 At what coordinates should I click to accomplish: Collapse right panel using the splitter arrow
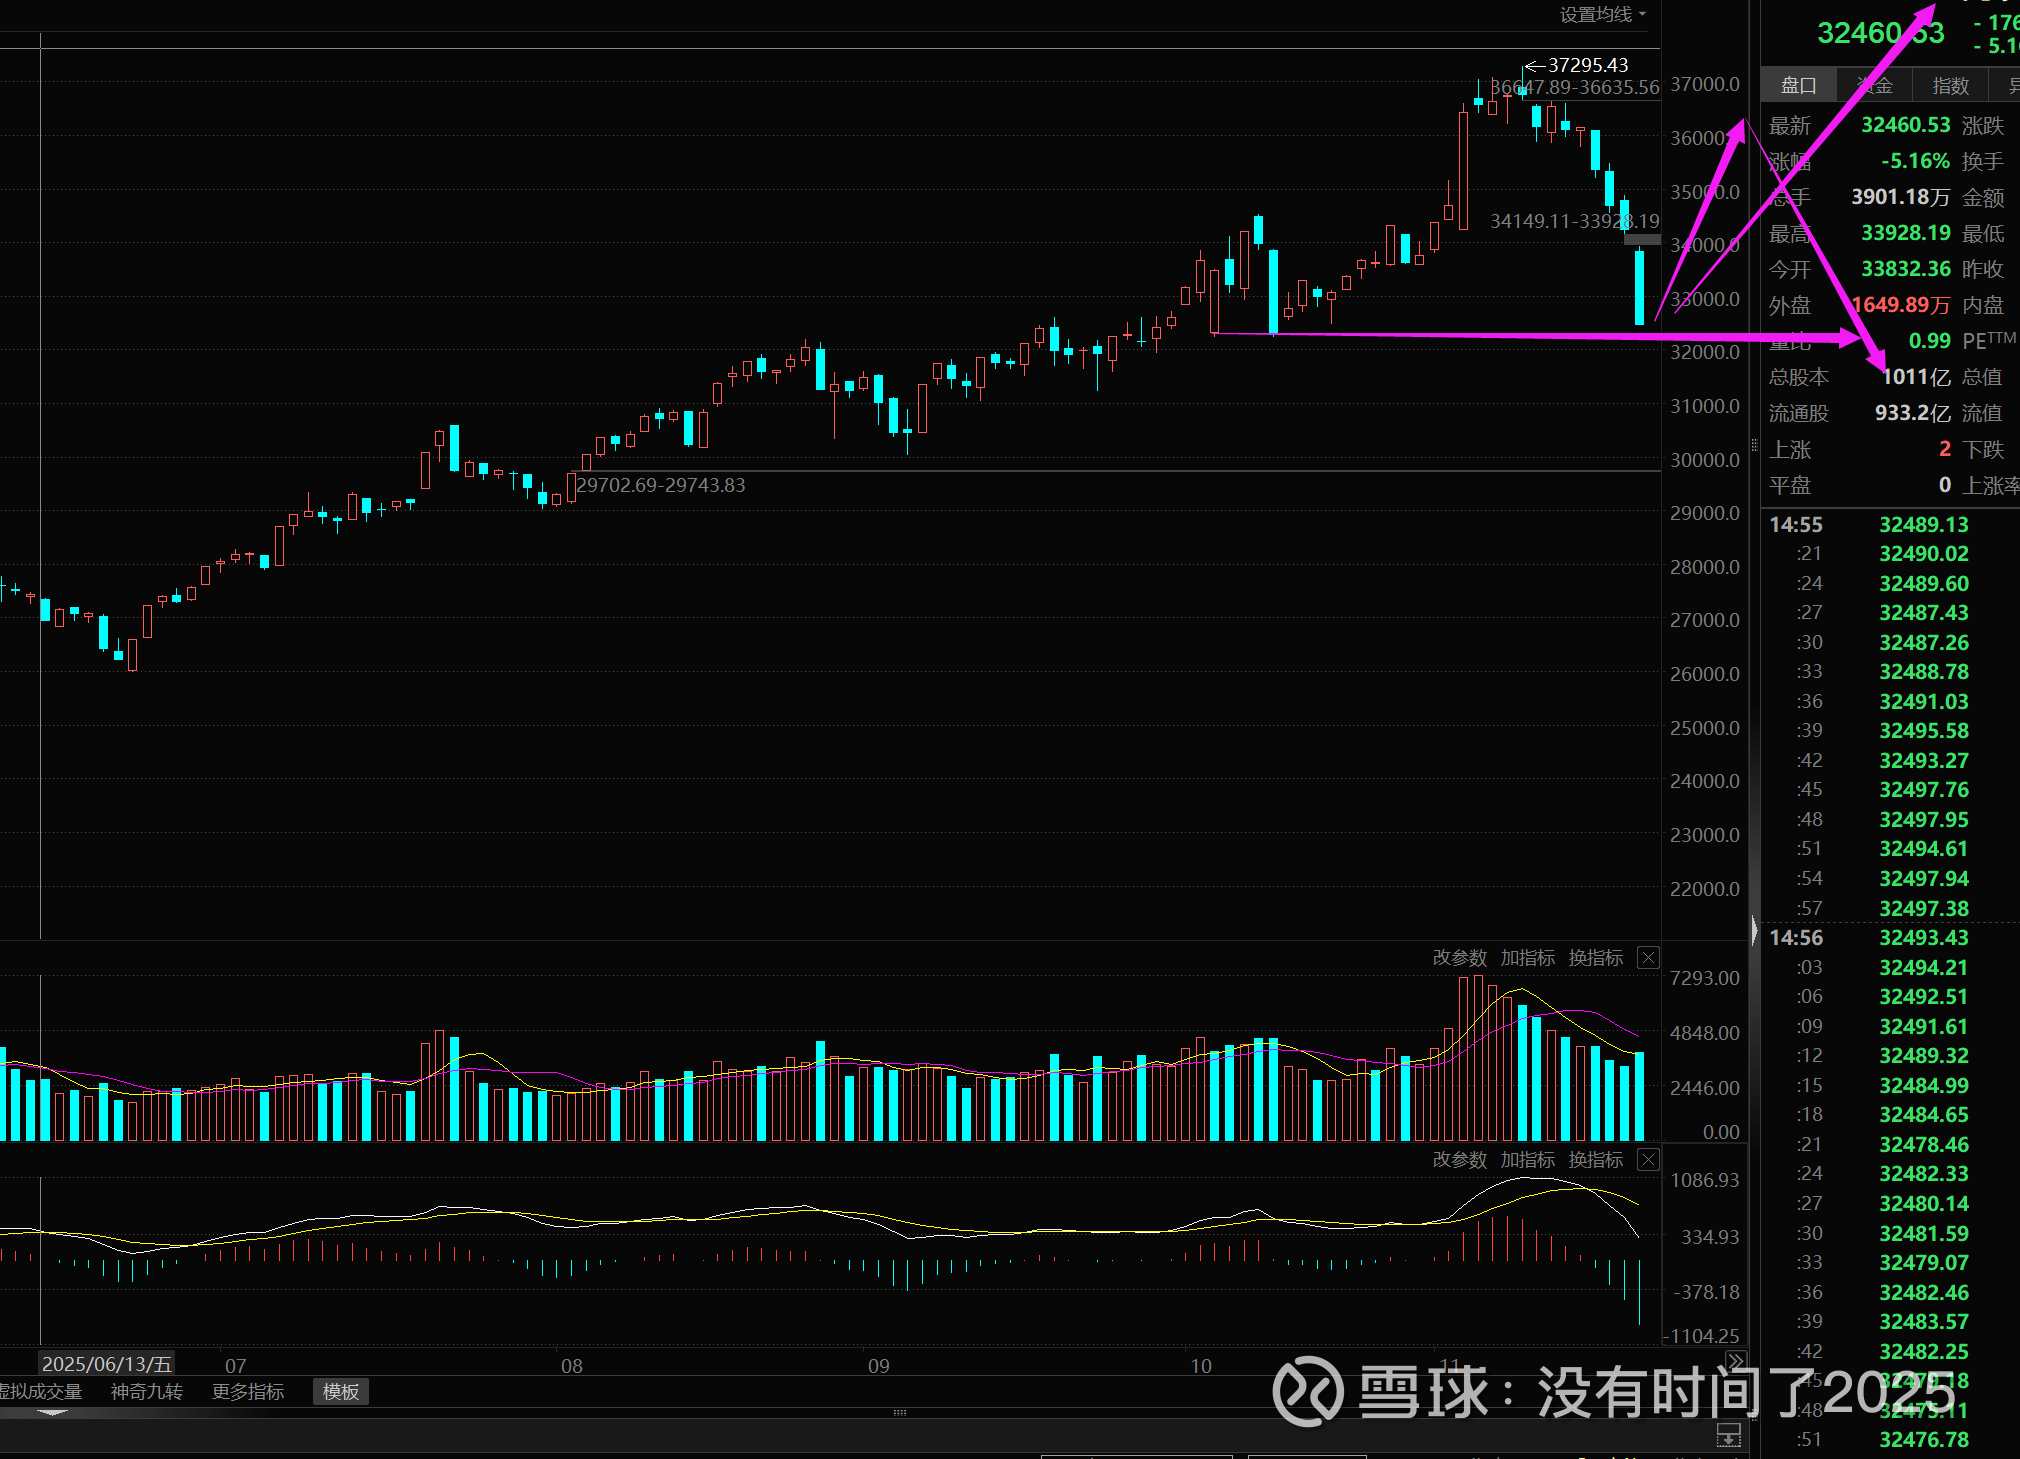1754,931
